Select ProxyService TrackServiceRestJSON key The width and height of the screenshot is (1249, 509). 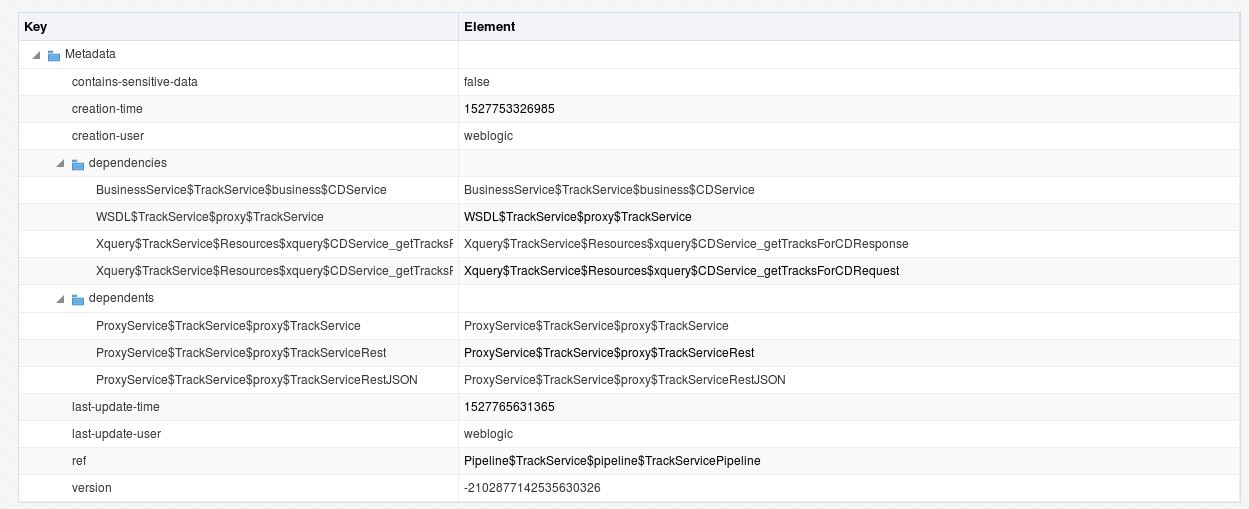(x=256, y=380)
